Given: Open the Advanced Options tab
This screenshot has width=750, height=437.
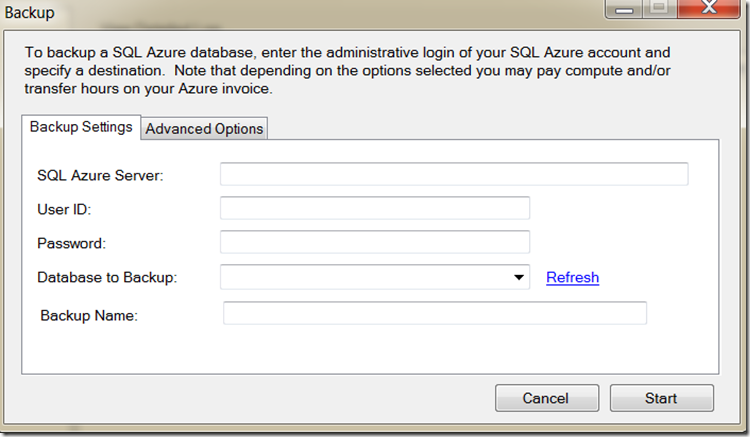Looking at the screenshot, I should pyautogui.click(x=204, y=129).
